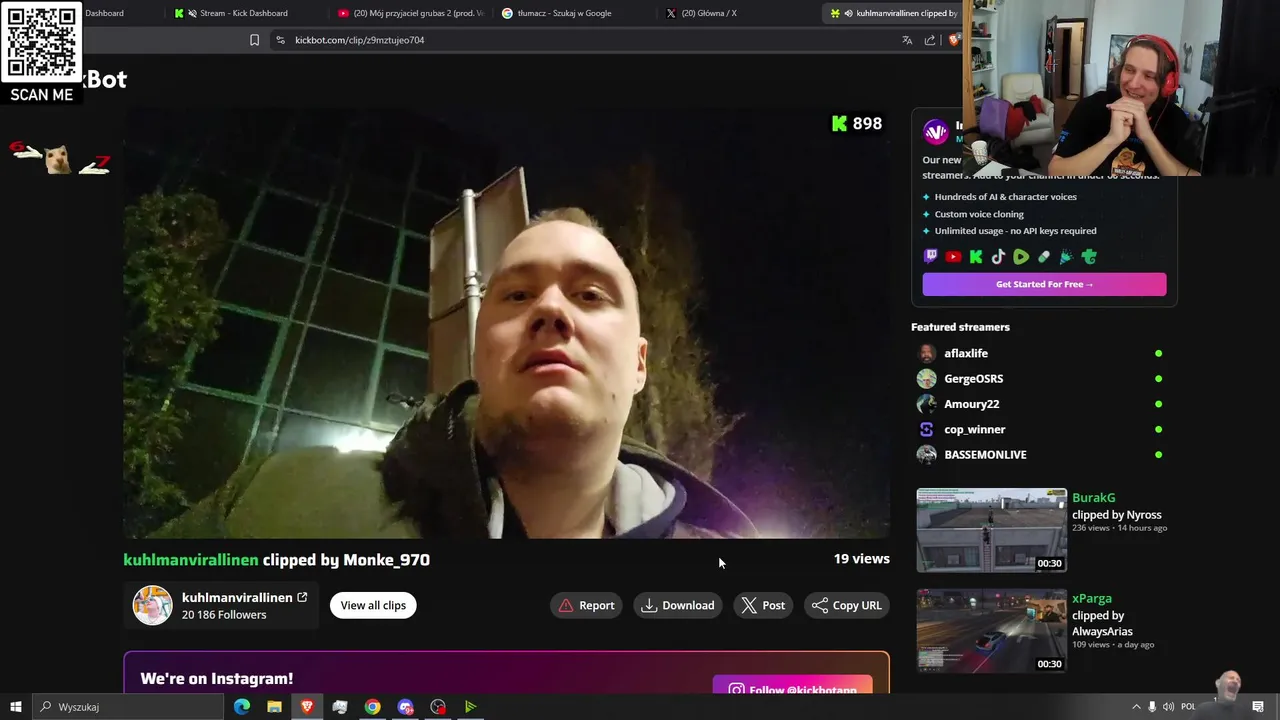Screen dimensions: 1280x720
Task: Click the Twitch icon in ad card
Action: pos(931,257)
